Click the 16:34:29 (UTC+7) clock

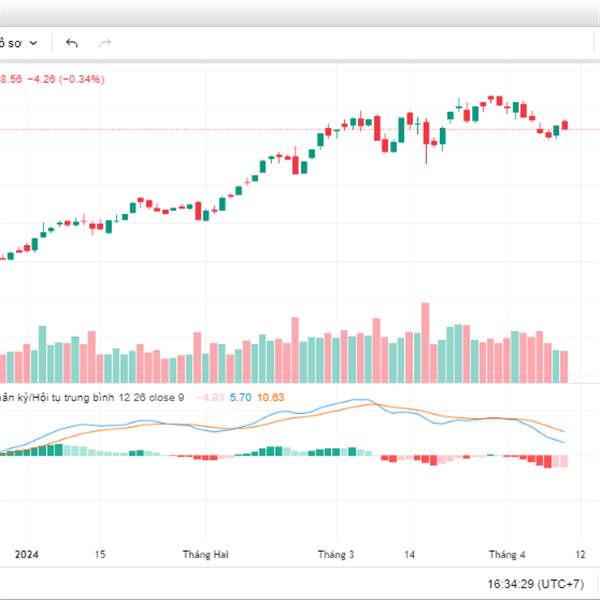(x=536, y=584)
